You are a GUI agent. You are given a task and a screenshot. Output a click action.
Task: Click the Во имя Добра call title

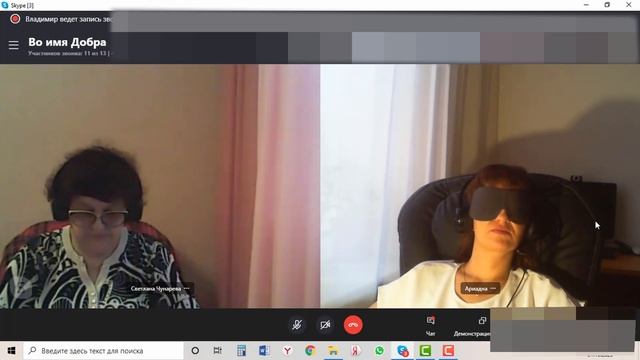[67, 42]
